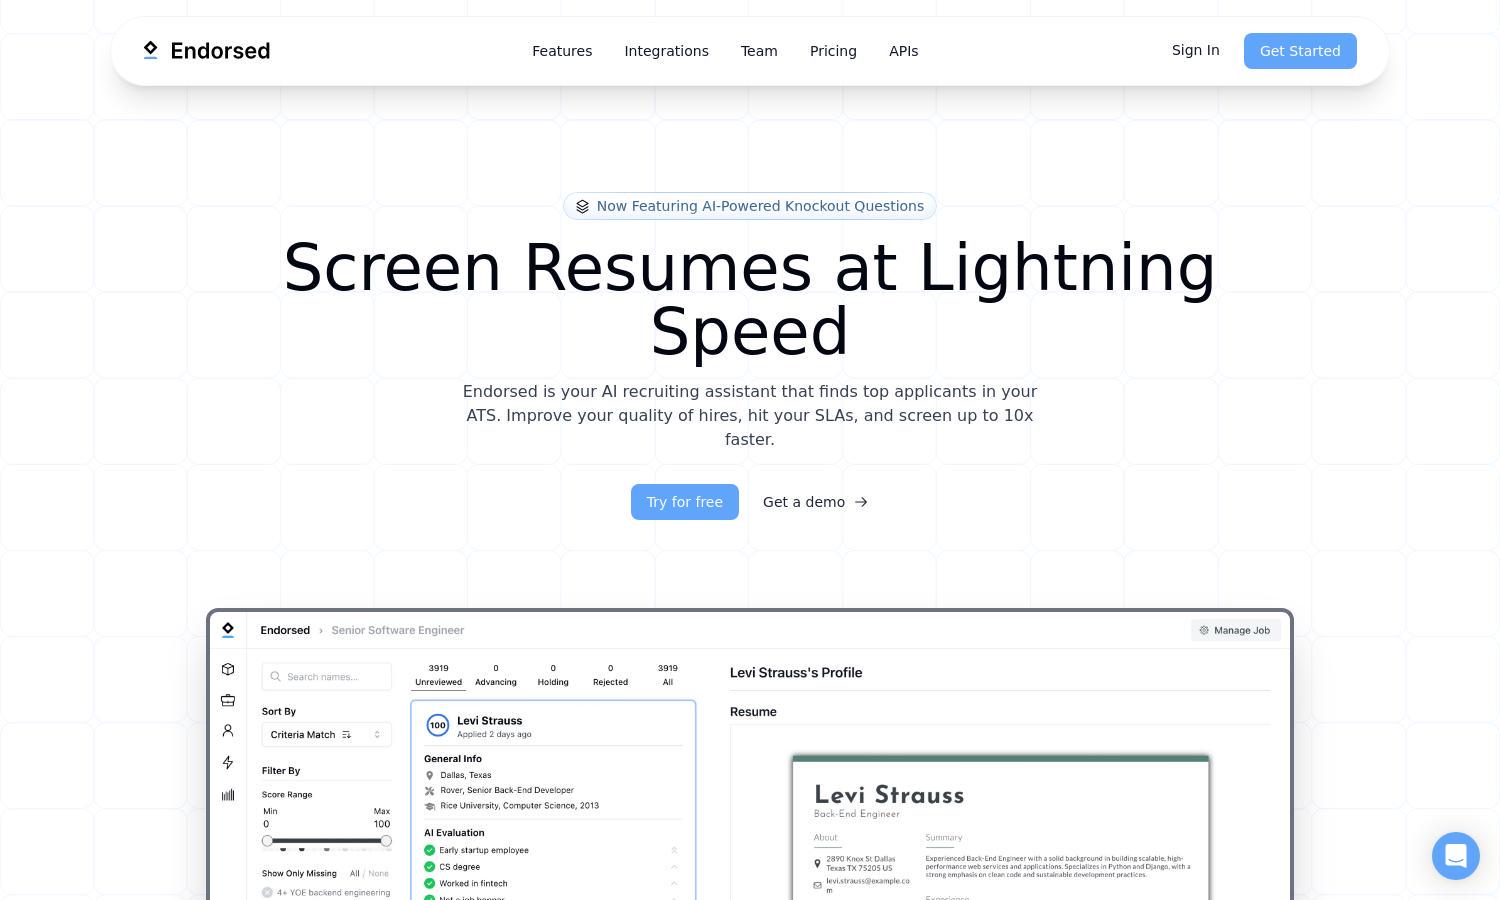The image size is (1500, 900).
Task: Click the Sign In link
Action: click(x=1195, y=50)
